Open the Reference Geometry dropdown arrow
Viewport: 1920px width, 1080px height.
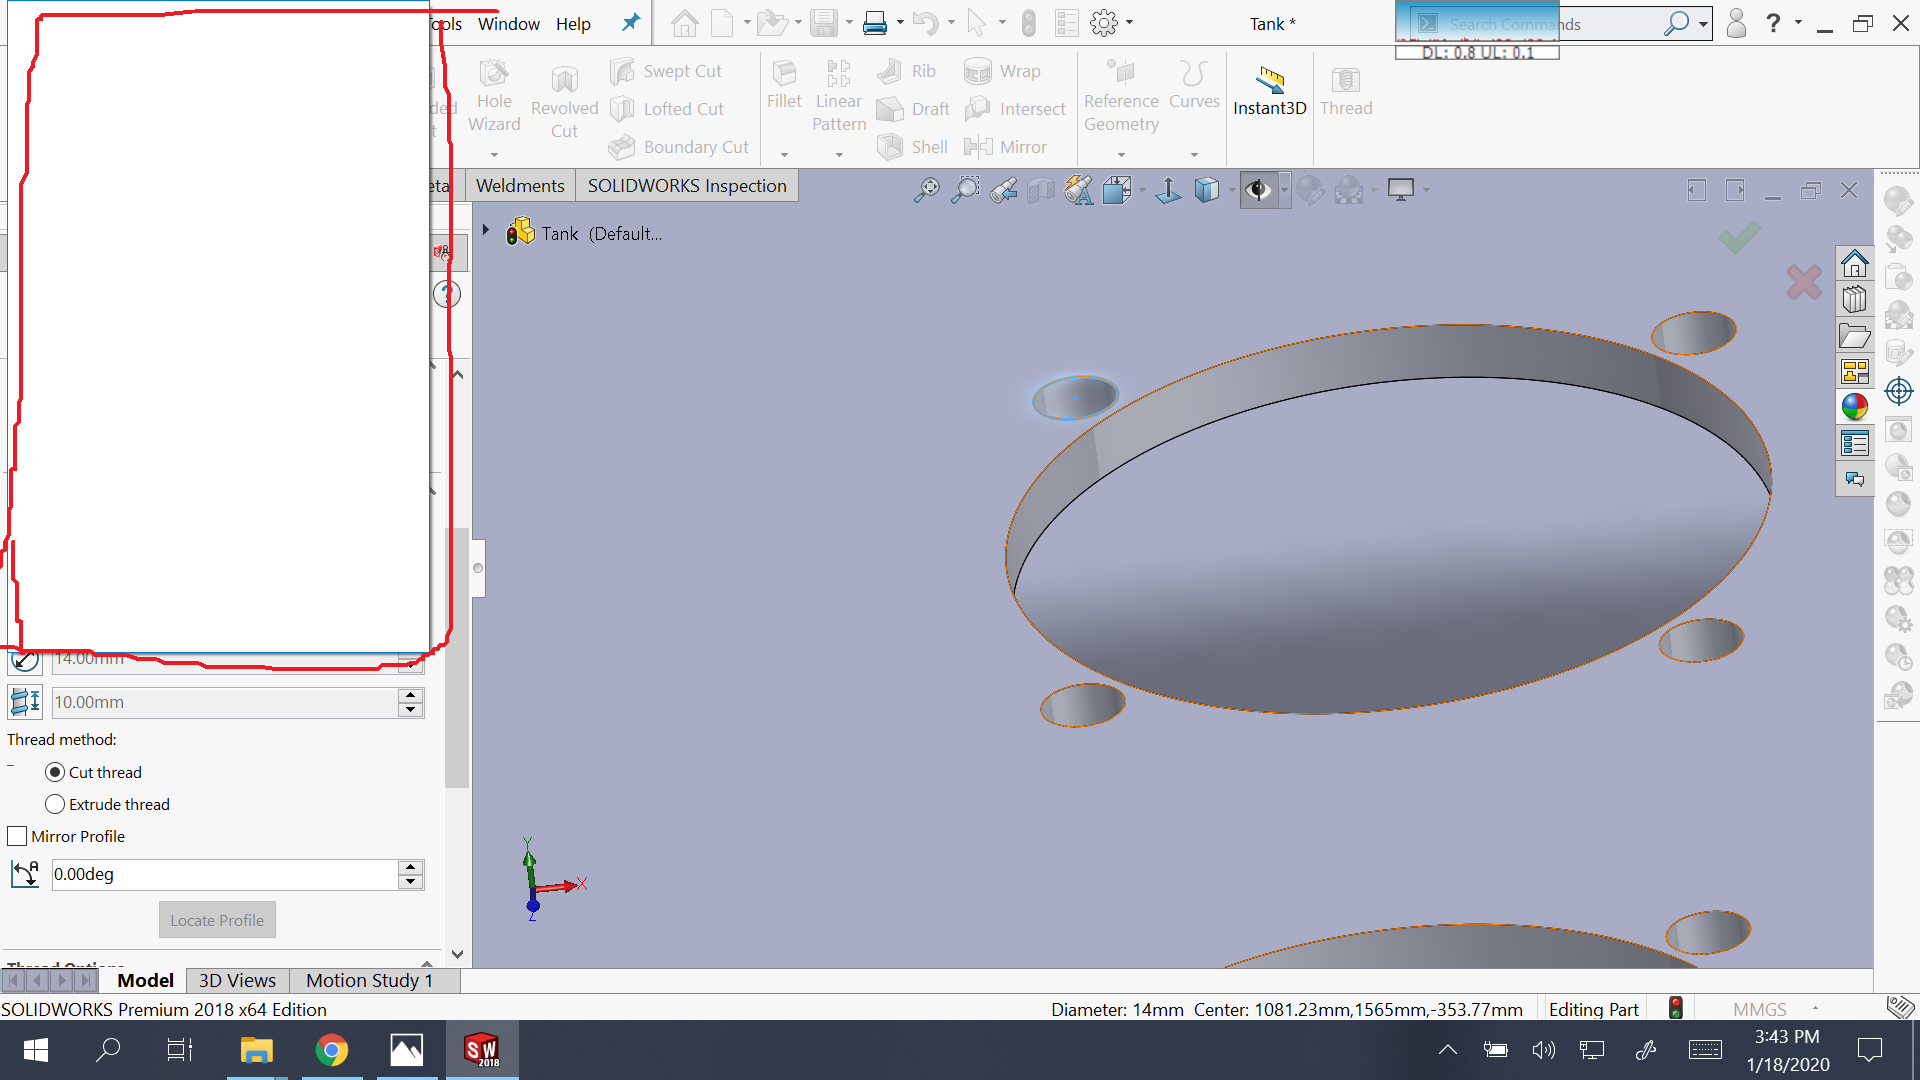click(1121, 154)
